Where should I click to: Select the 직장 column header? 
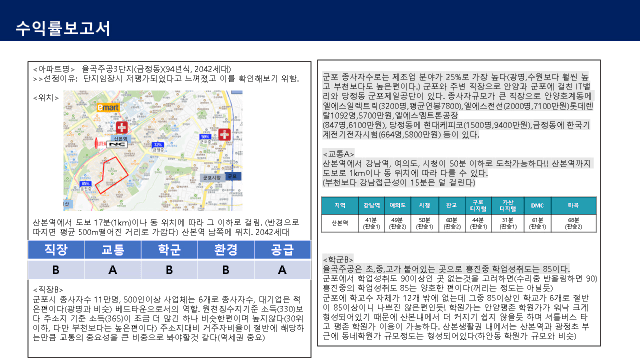(56, 249)
